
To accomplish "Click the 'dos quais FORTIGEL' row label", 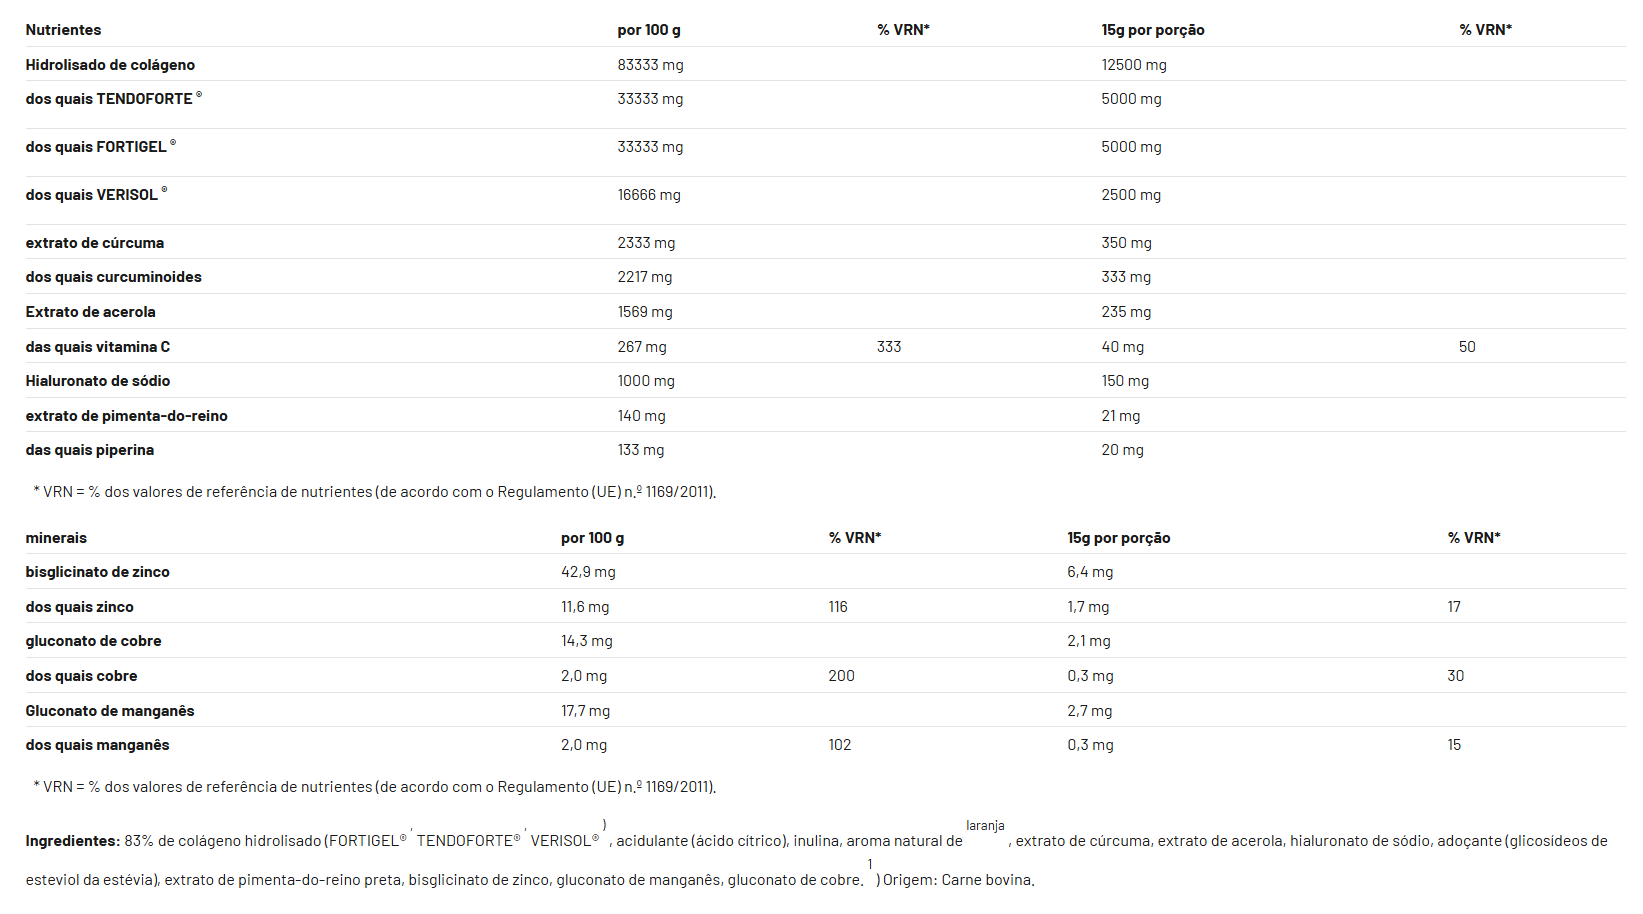I will (96, 147).
